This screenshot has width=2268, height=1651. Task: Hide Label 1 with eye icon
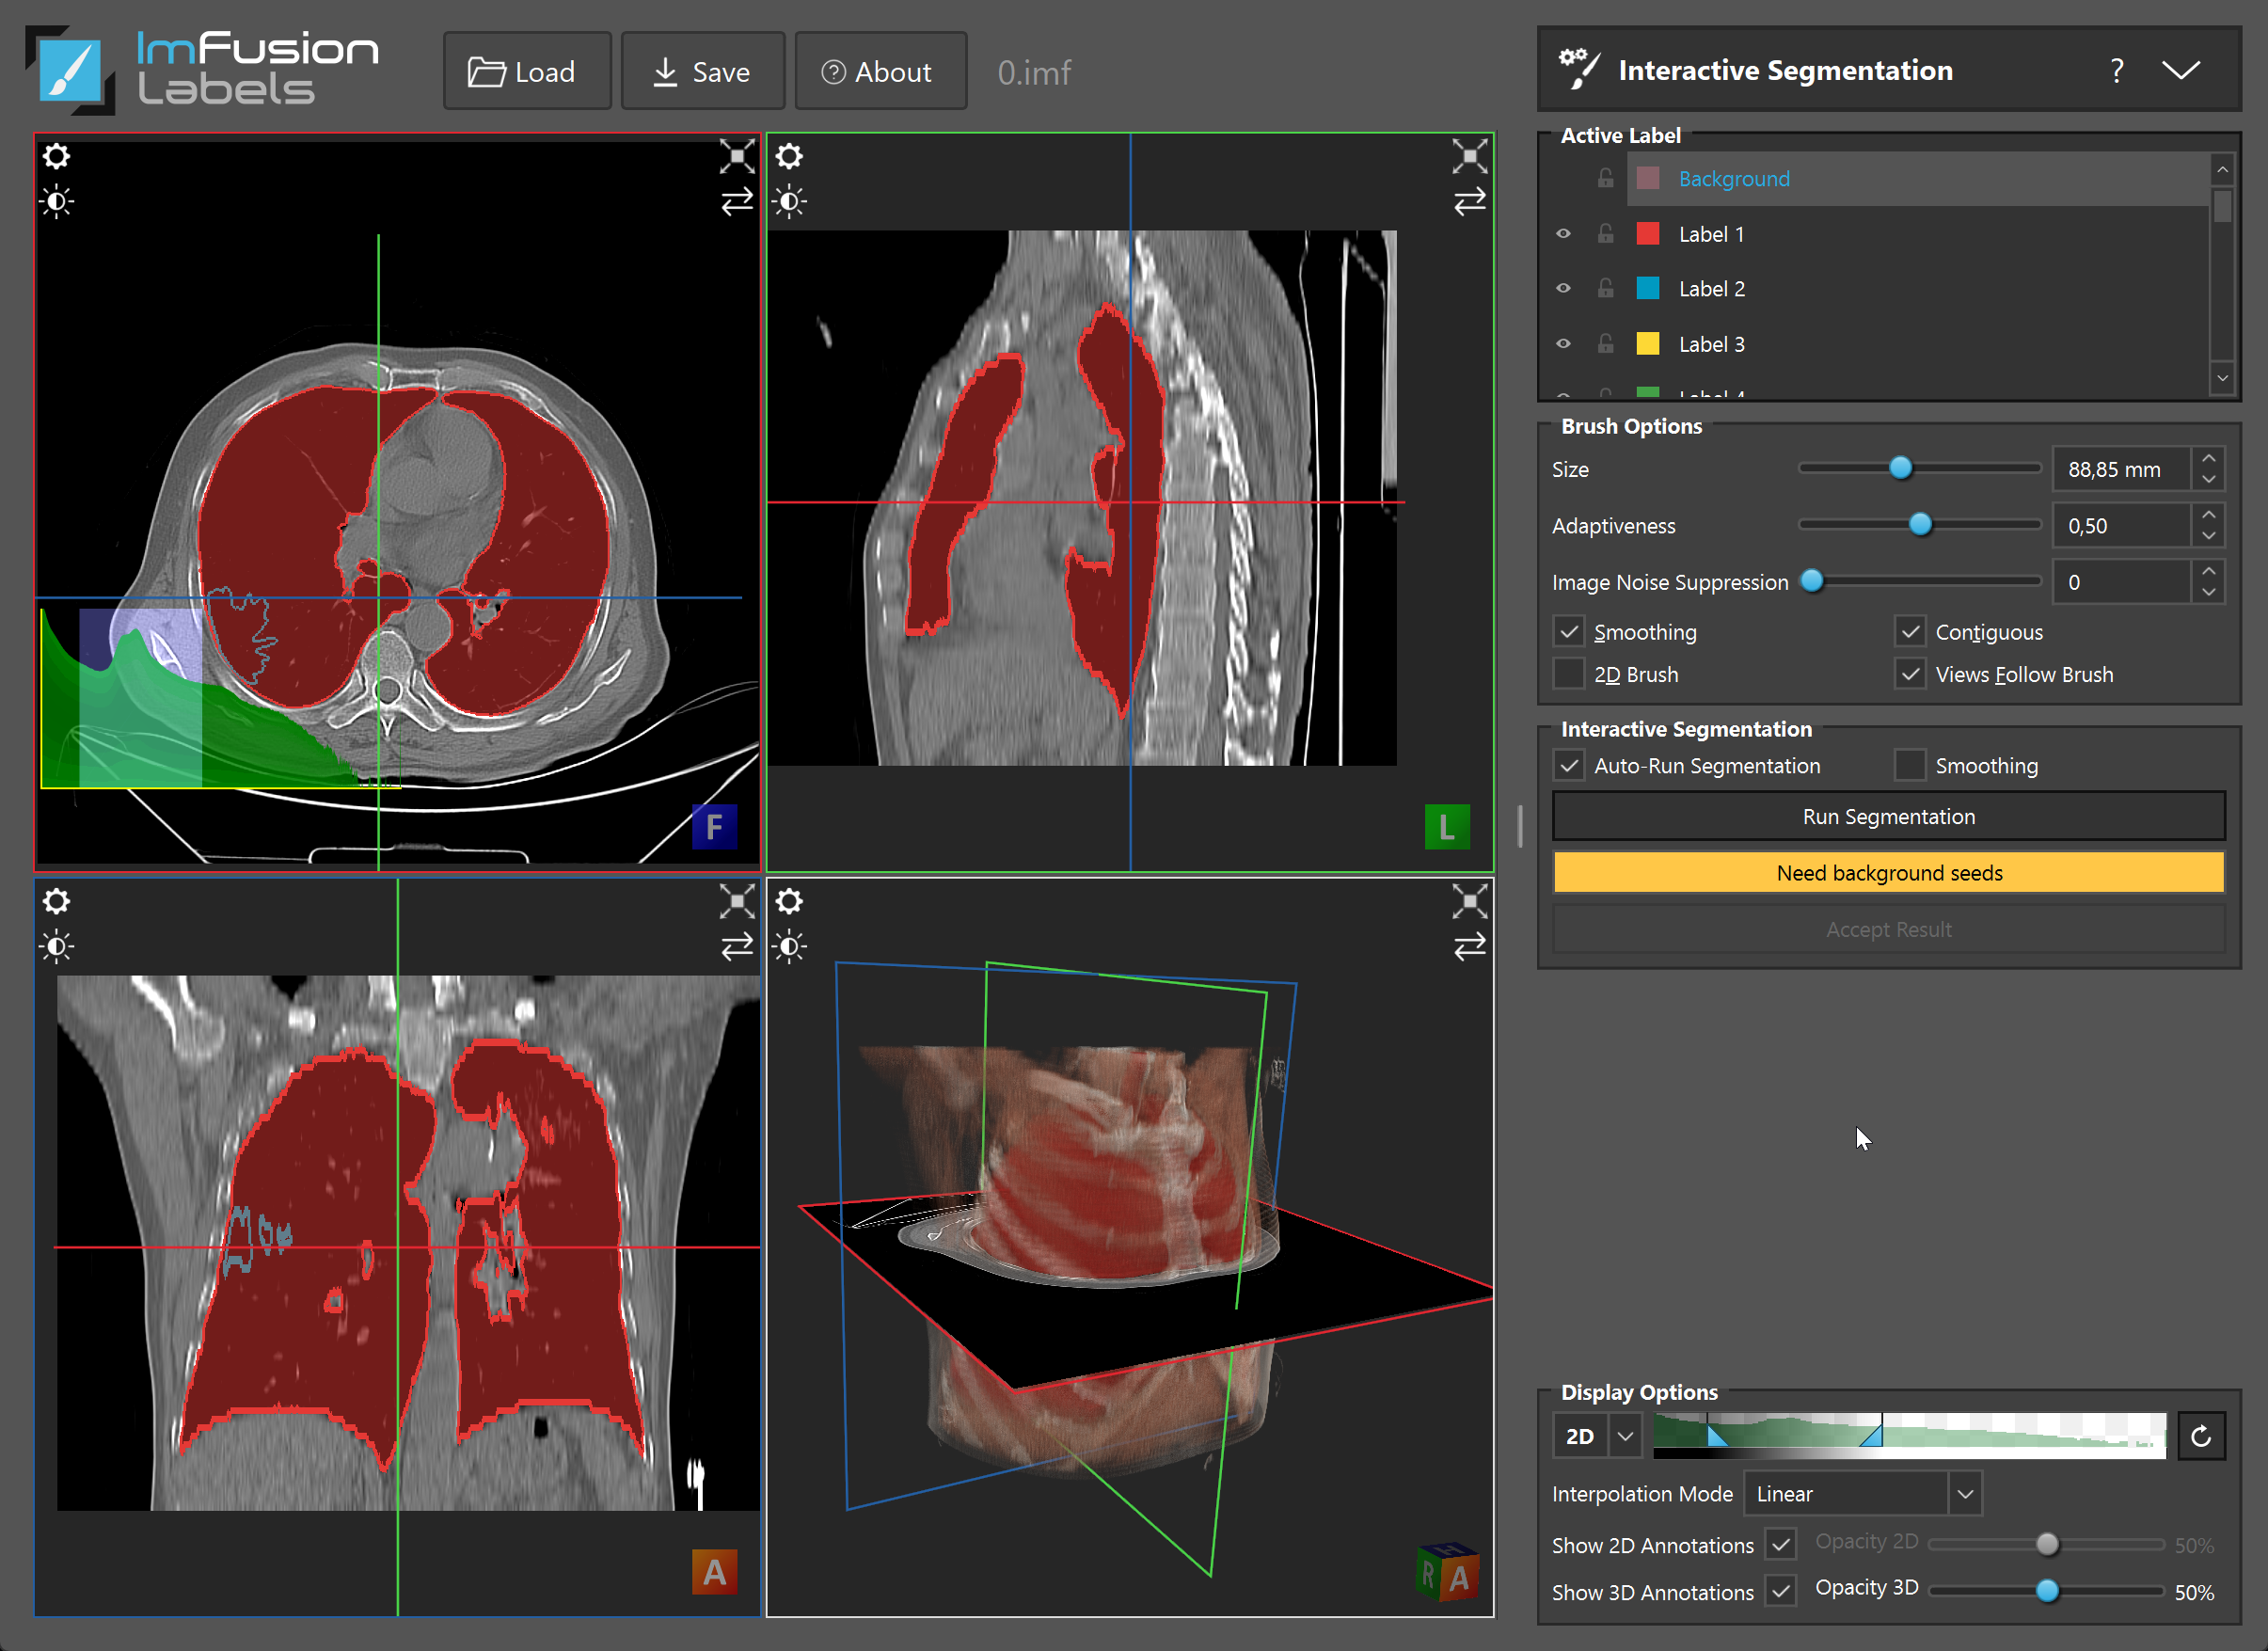click(x=1563, y=233)
